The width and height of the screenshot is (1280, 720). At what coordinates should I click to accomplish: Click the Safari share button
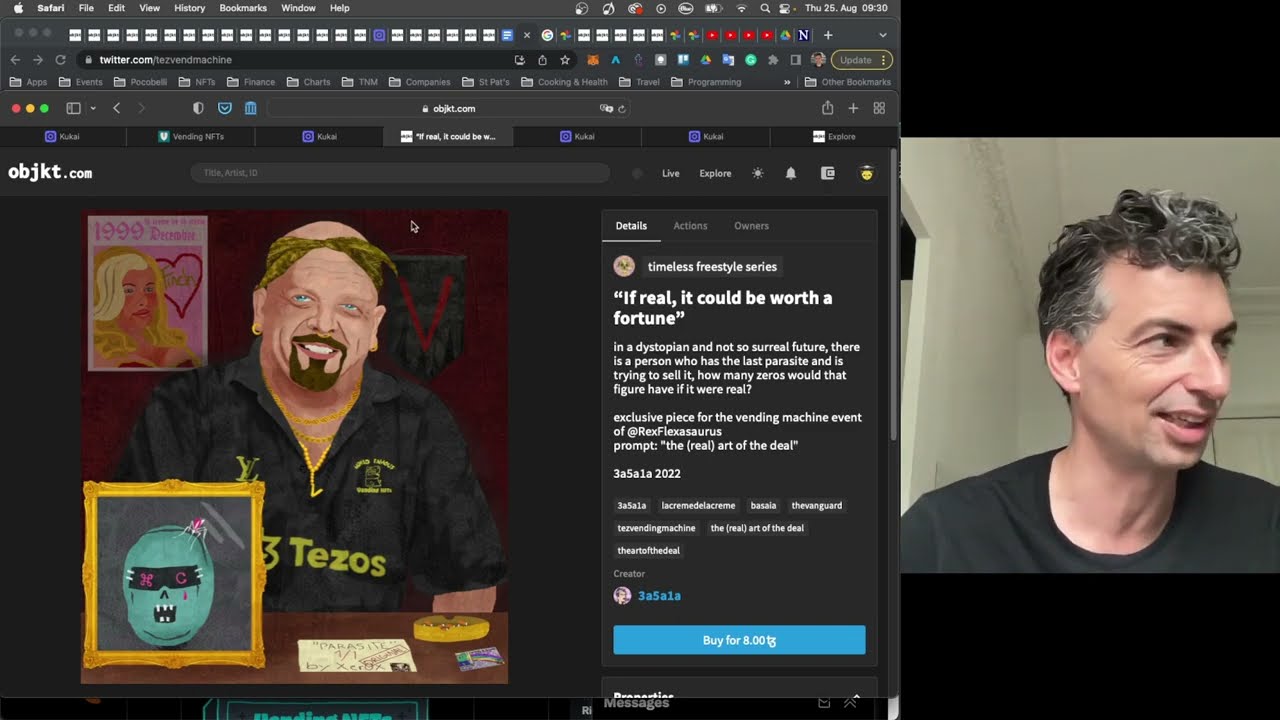827,108
